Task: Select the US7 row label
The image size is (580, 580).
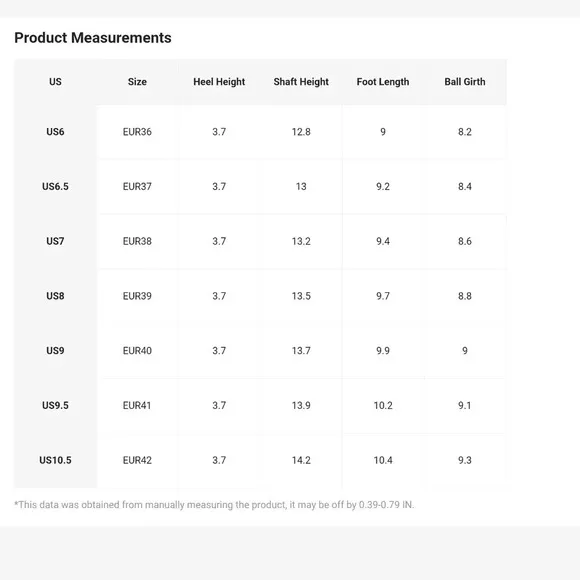Action: pyautogui.click(x=55, y=241)
